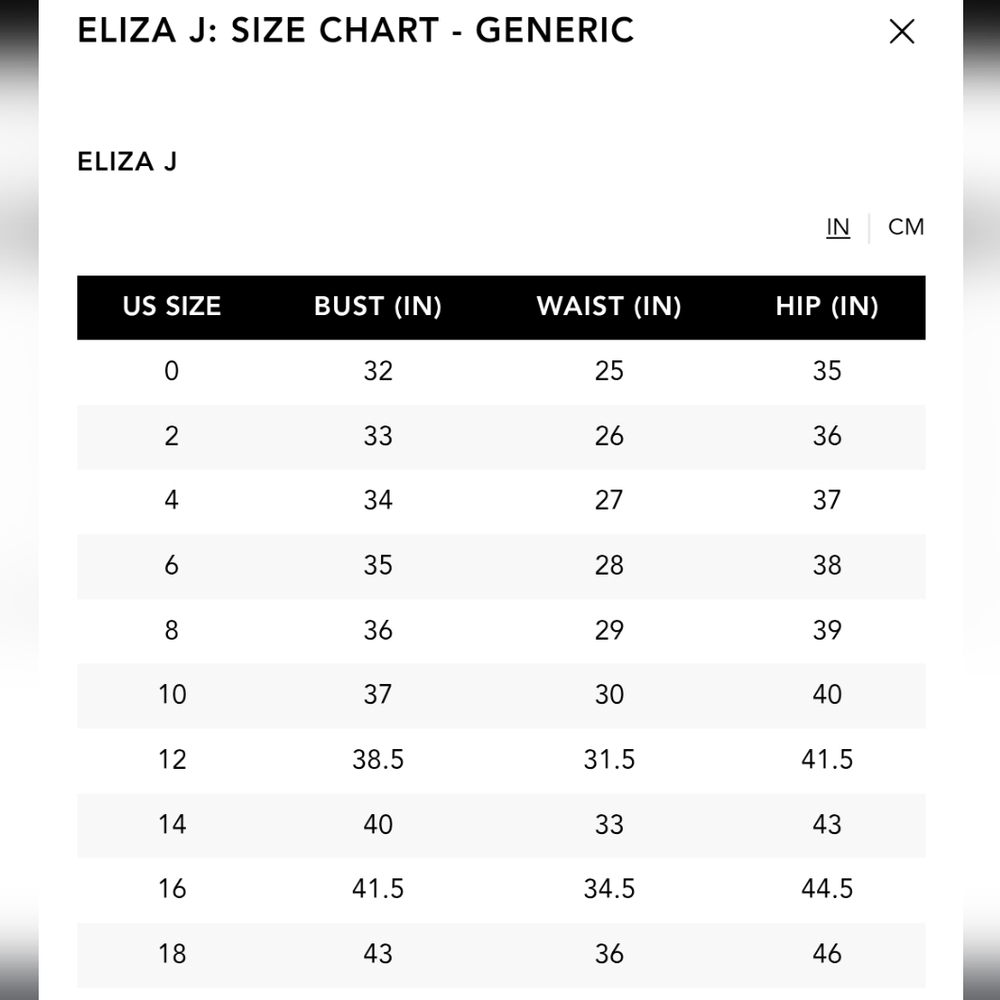Select US size 0 row label
The image size is (1000, 1000).
pos(172,371)
